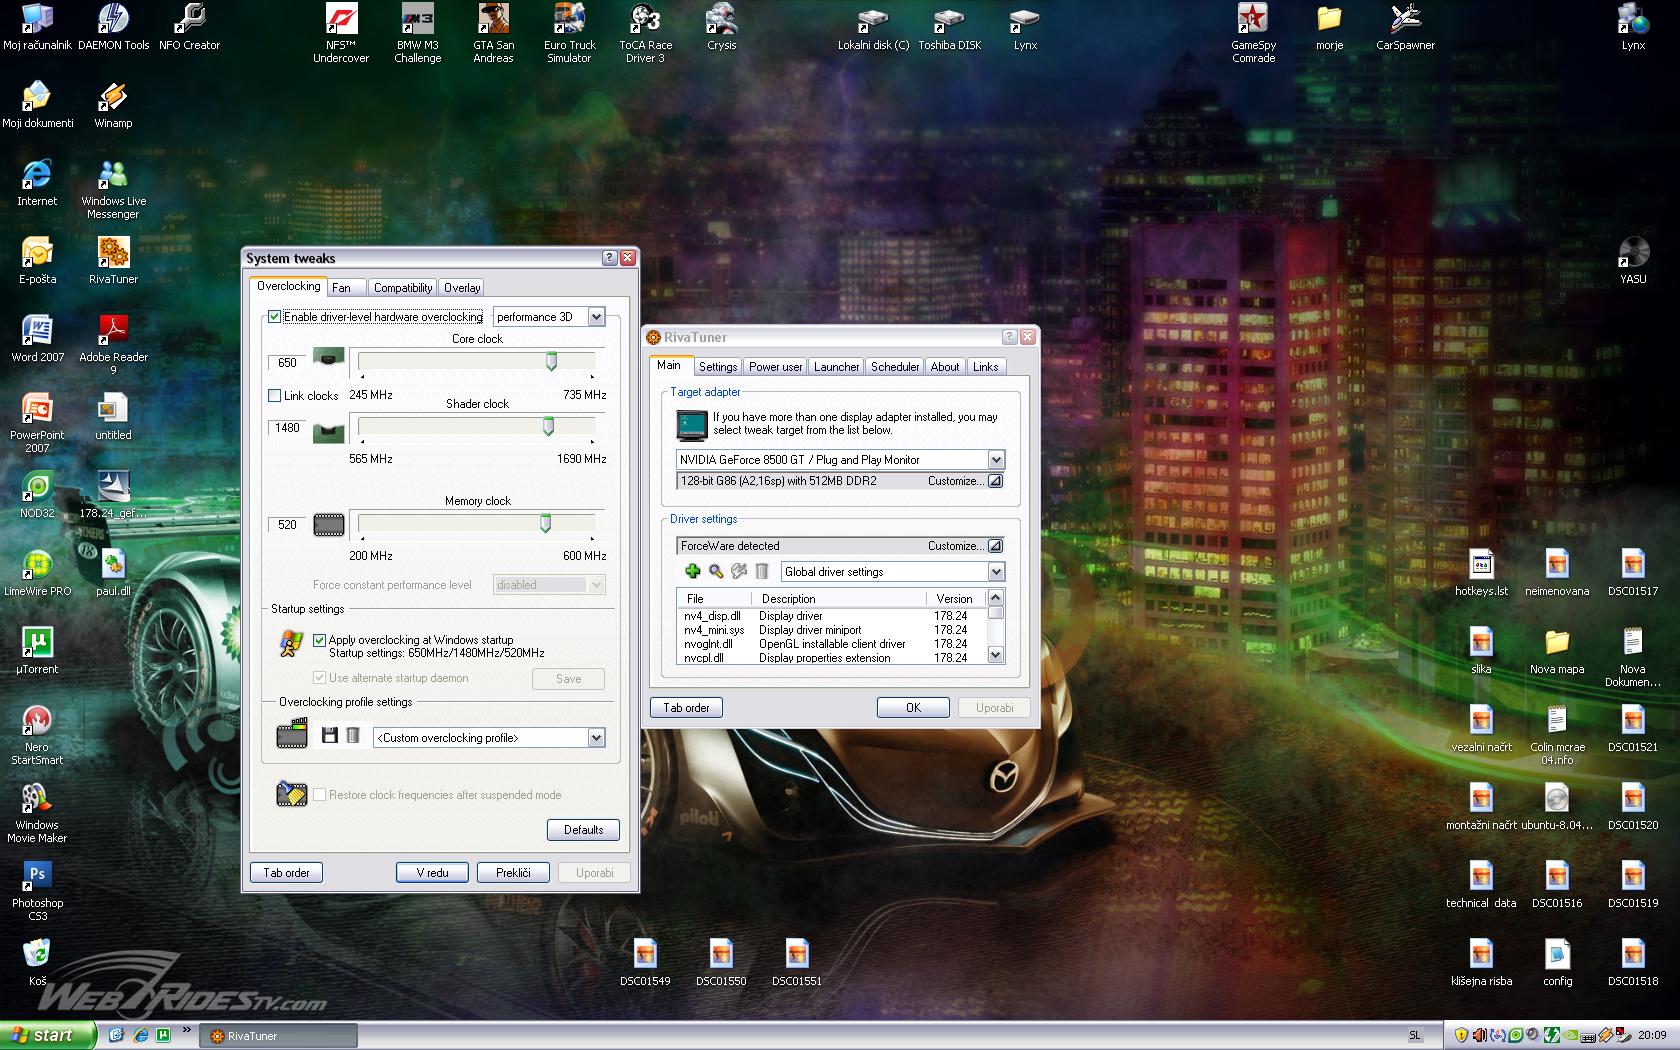Open the DSC01550 image file
The height and width of the screenshot is (1050, 1680).
click(x=721, y=962)
